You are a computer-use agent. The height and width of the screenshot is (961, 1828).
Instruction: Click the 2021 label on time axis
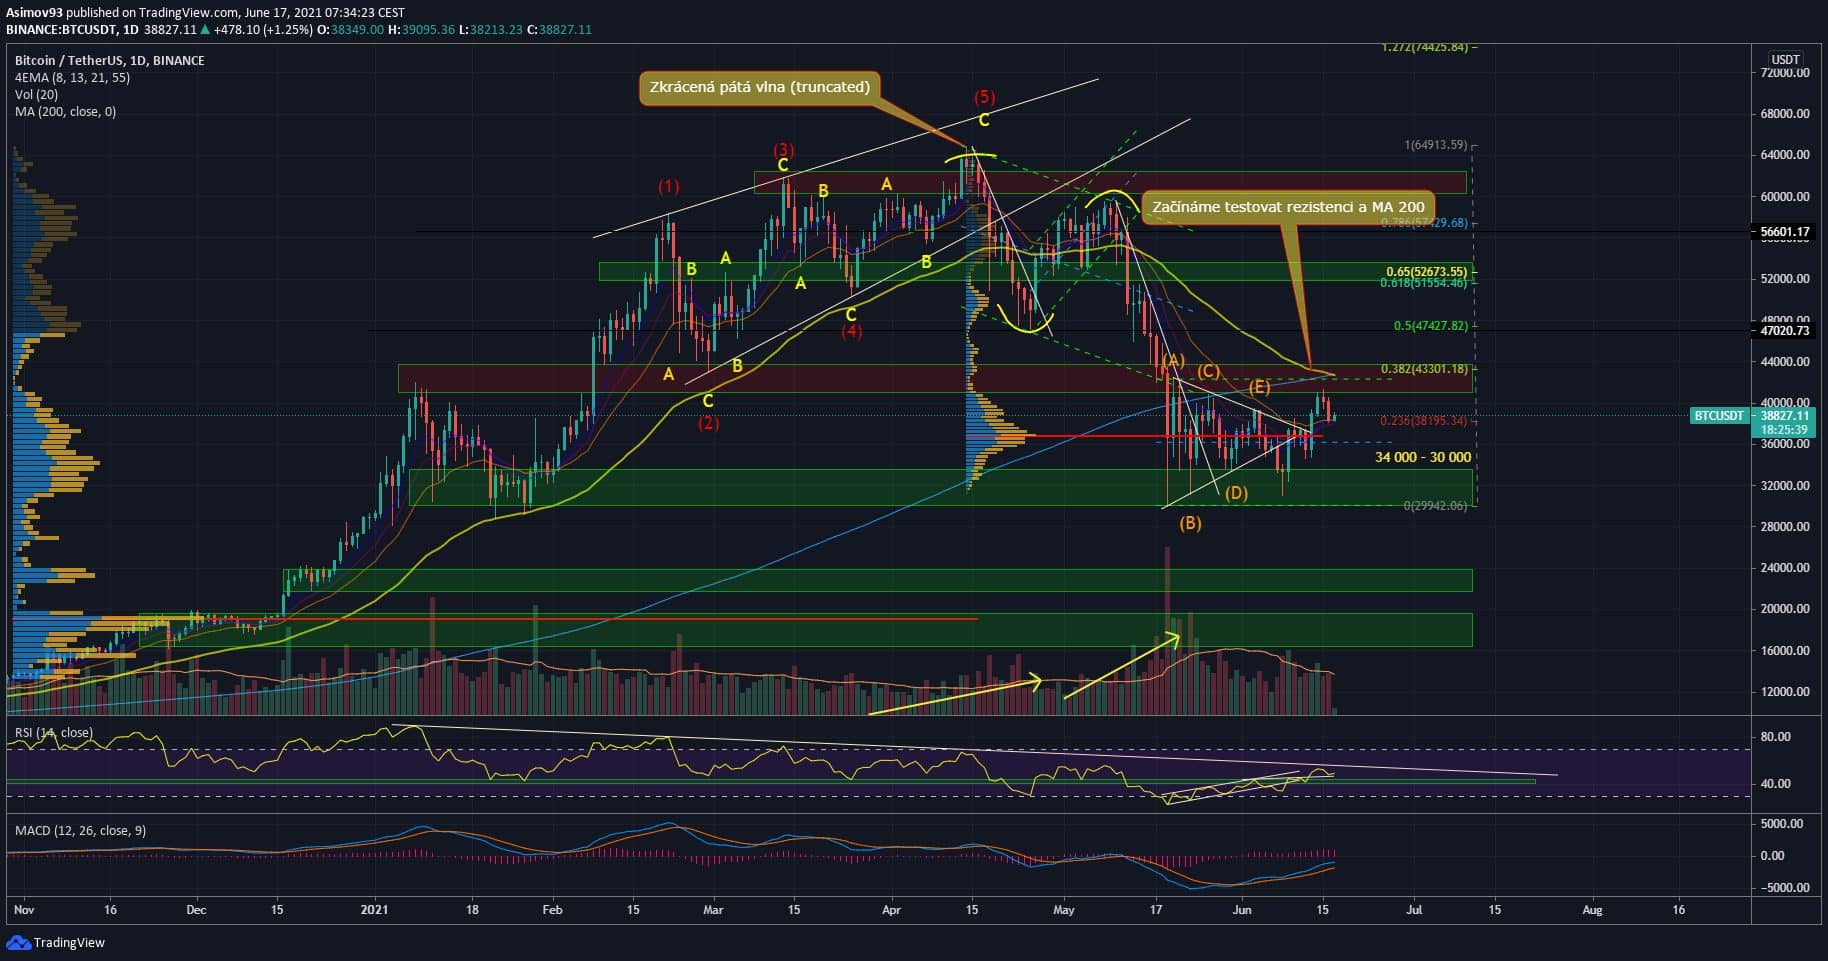pos(374,910)
